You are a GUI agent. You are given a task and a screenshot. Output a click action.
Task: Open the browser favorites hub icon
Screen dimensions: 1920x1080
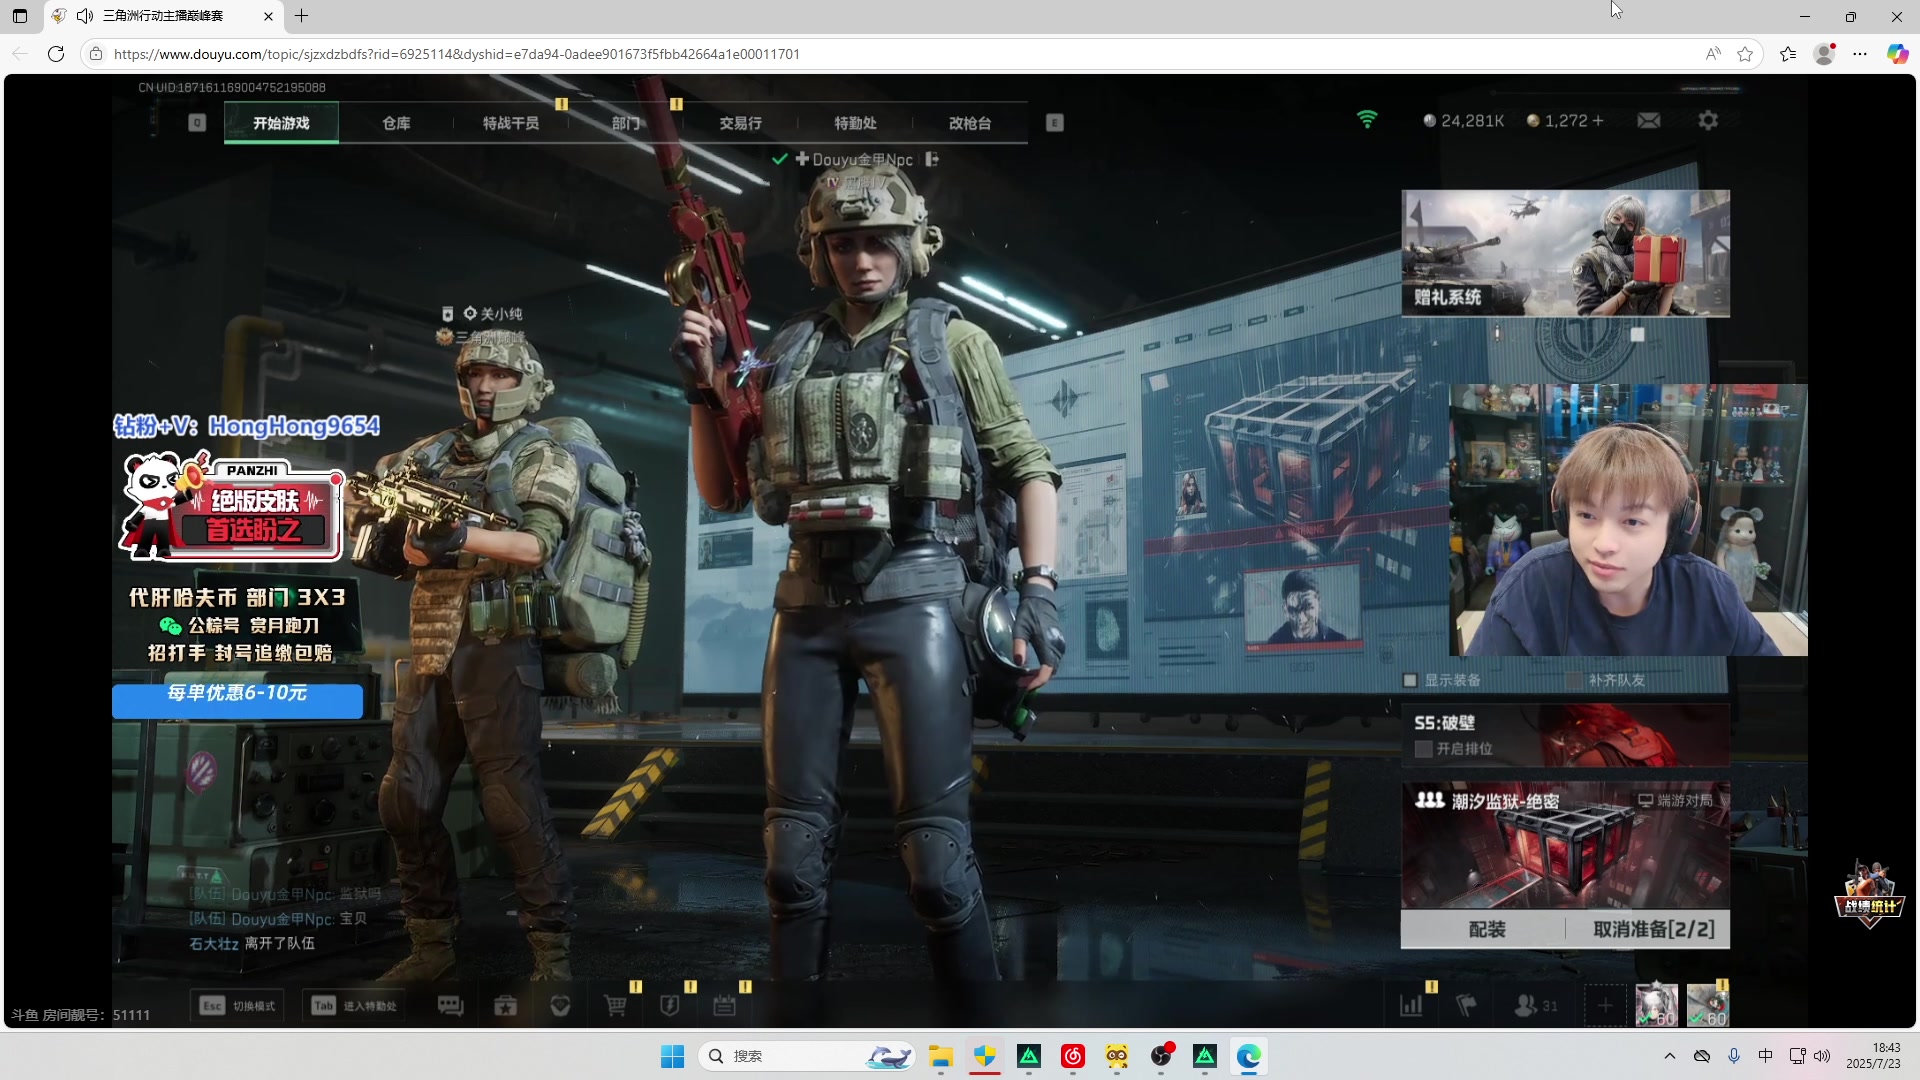(x=1788, y=54)
